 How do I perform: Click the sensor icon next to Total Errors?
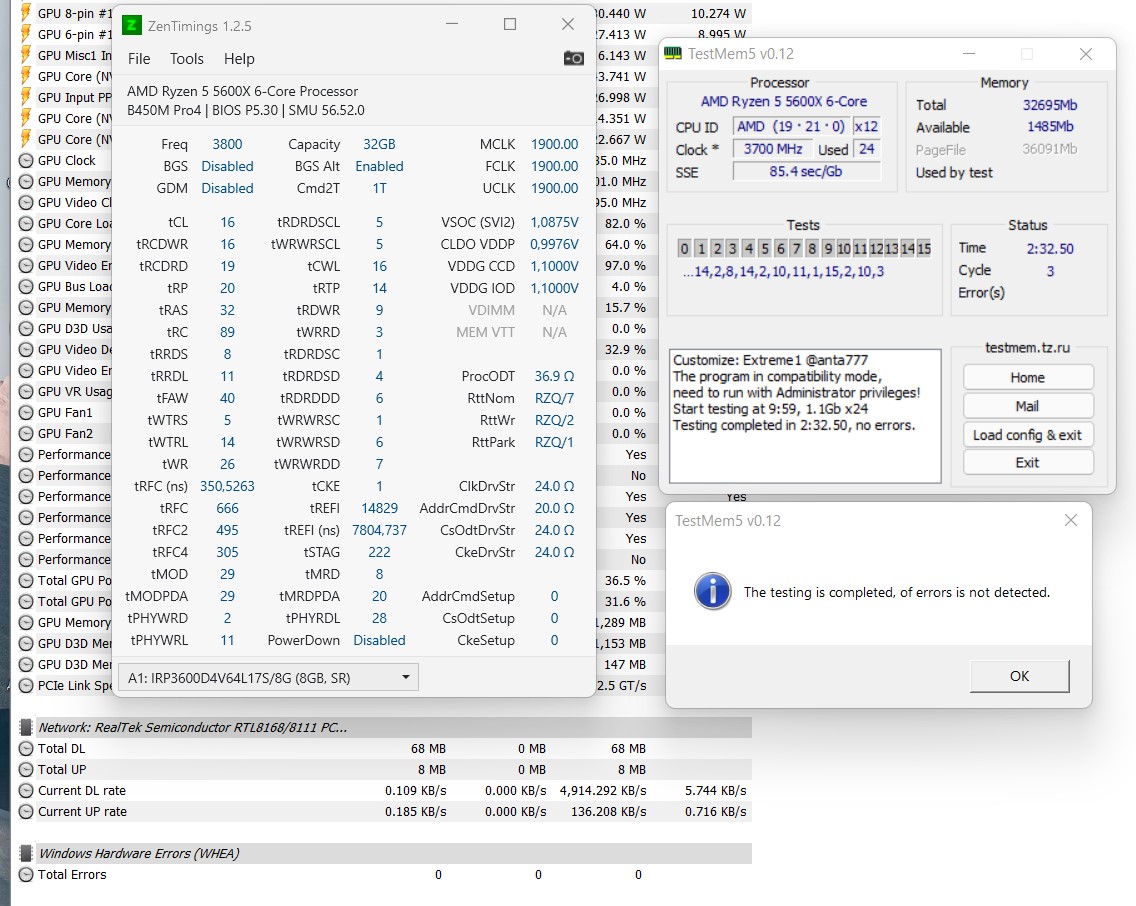click(26, 874)
